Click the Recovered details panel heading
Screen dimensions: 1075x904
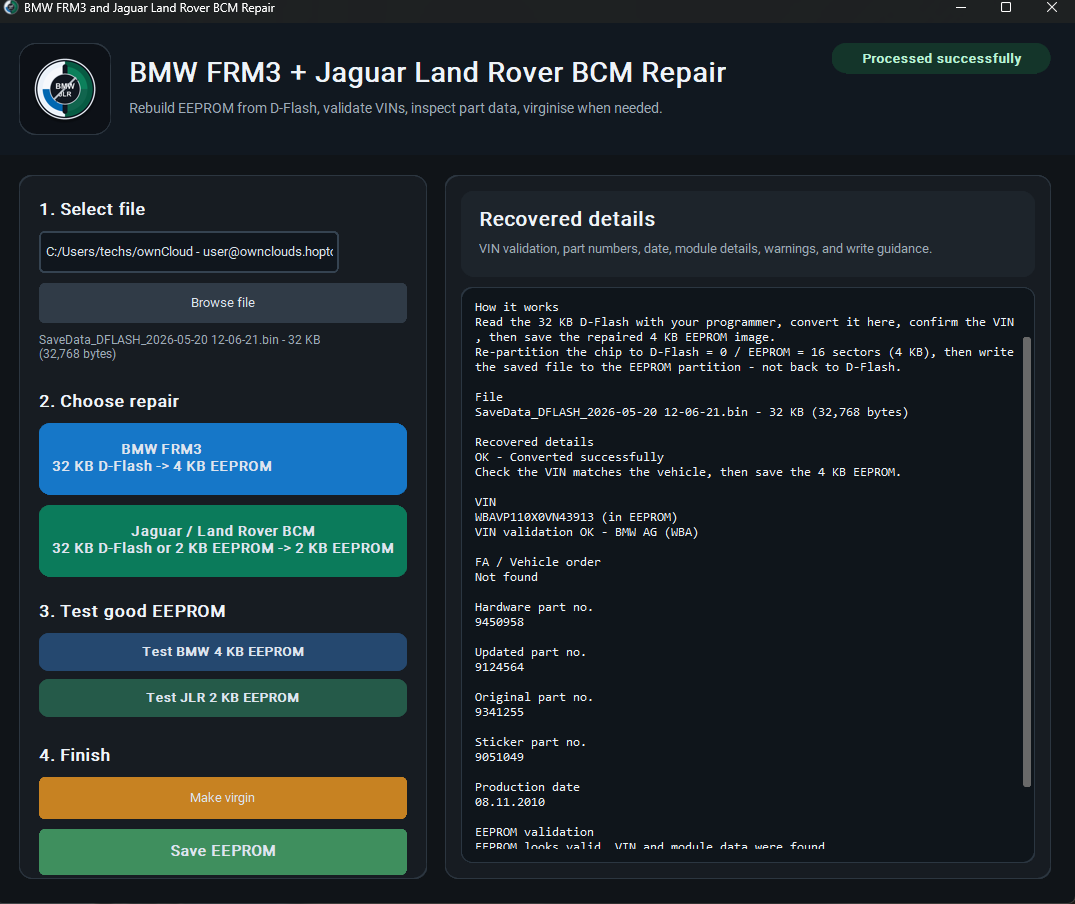(567, 219)
